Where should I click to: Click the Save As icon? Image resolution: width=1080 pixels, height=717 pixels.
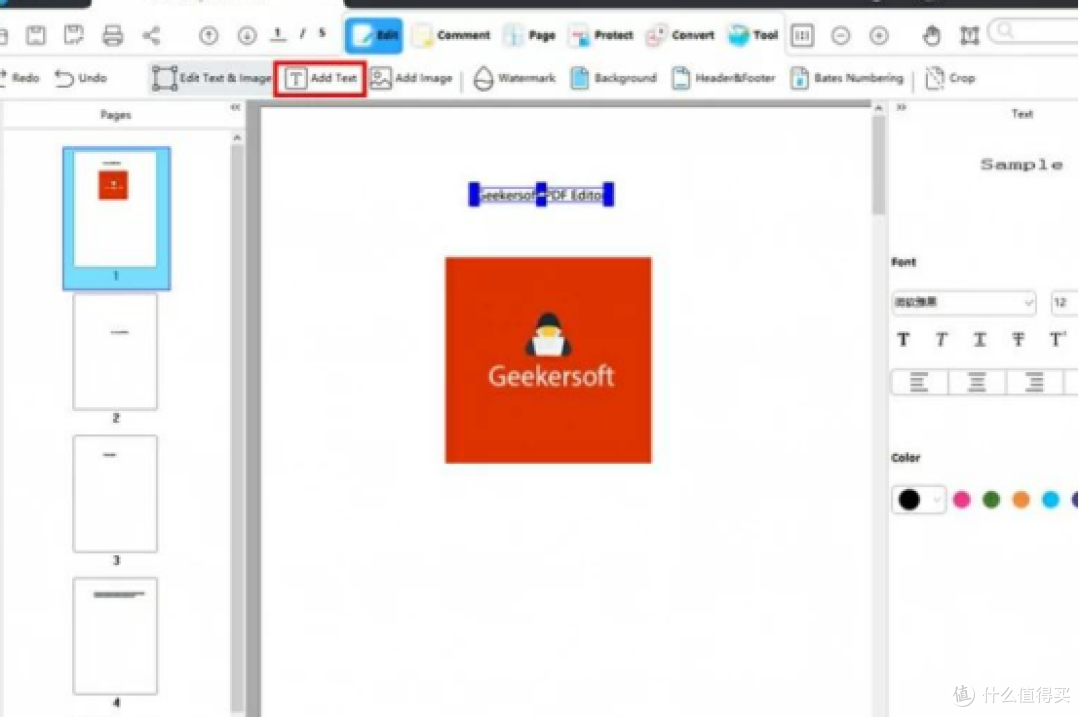[73, 35]
